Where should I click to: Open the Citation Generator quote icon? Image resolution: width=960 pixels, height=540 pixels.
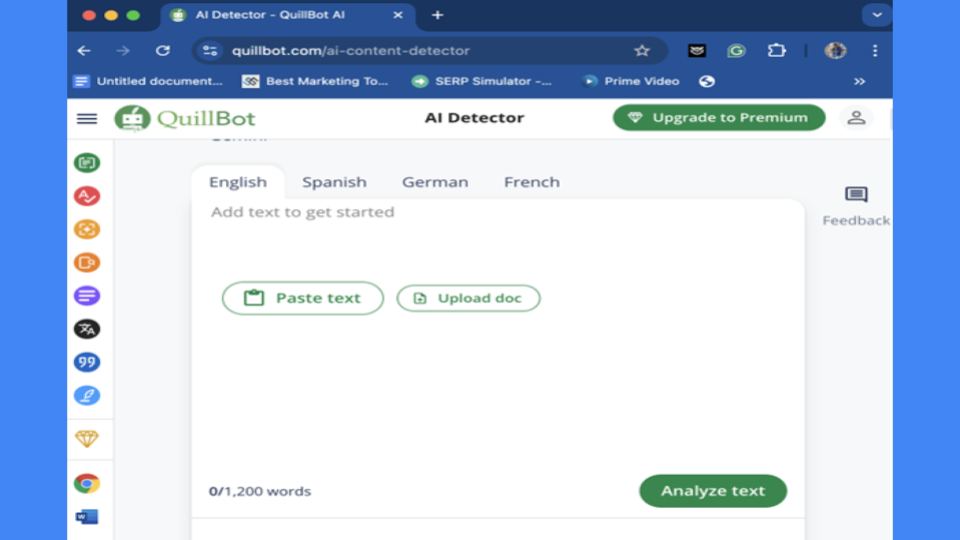(x=87, y=362)
